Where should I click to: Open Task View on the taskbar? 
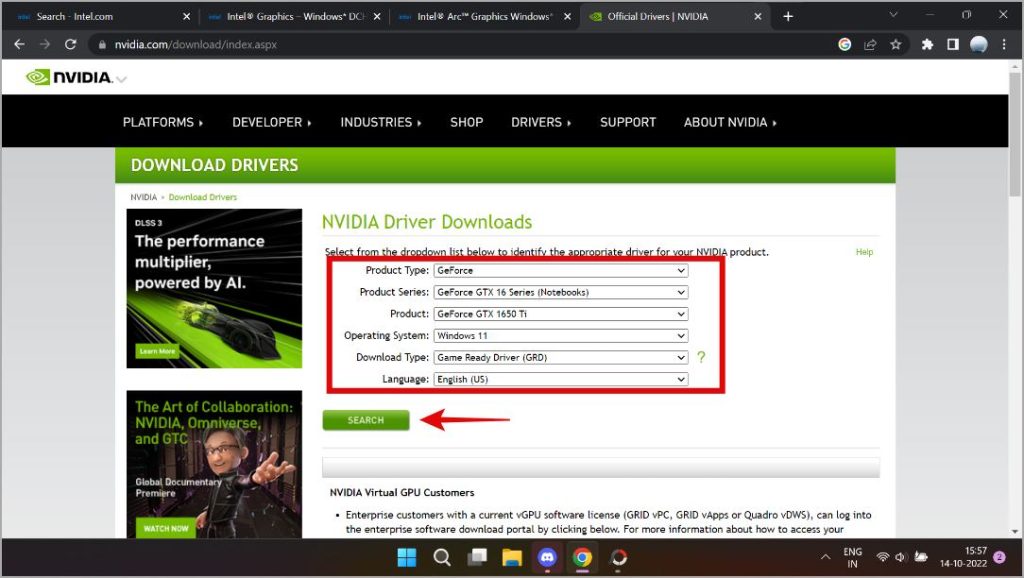point(477,557)
